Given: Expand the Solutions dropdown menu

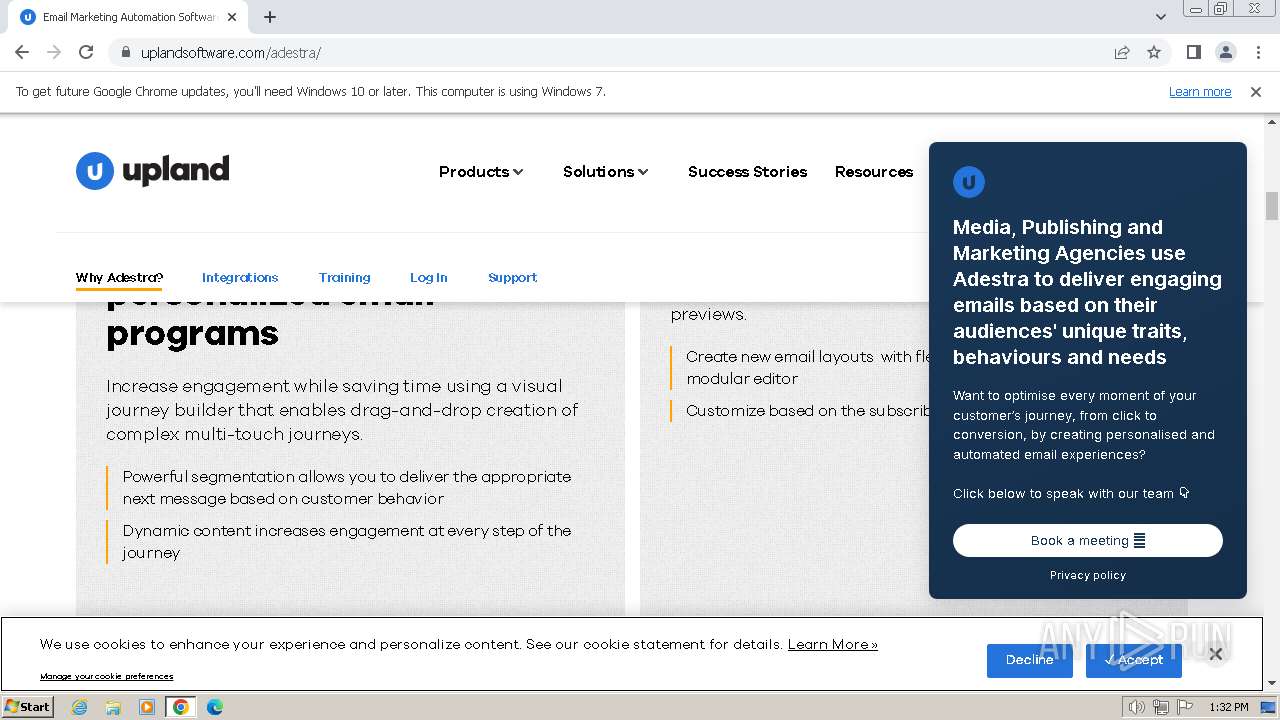Looking at the screenshot, I should 606,172.
